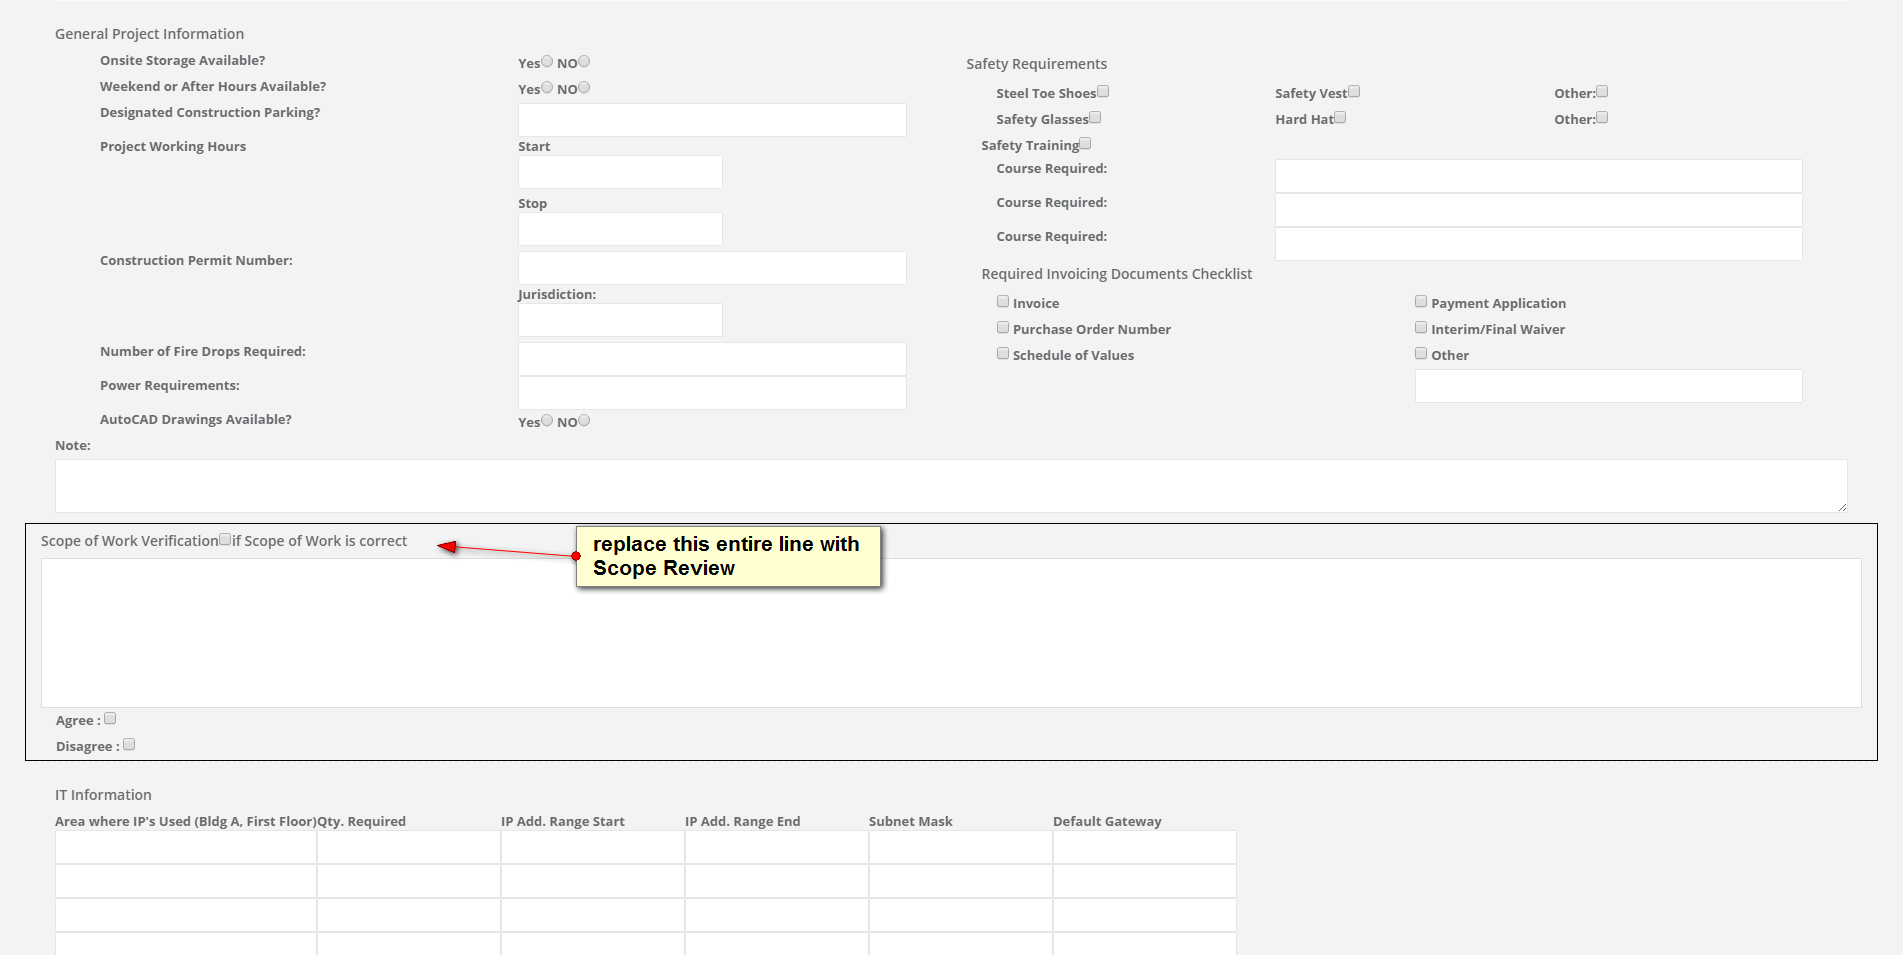Pick NO for AutoCAD Drawings Available

pyautogui.click(x=584, y=420)
